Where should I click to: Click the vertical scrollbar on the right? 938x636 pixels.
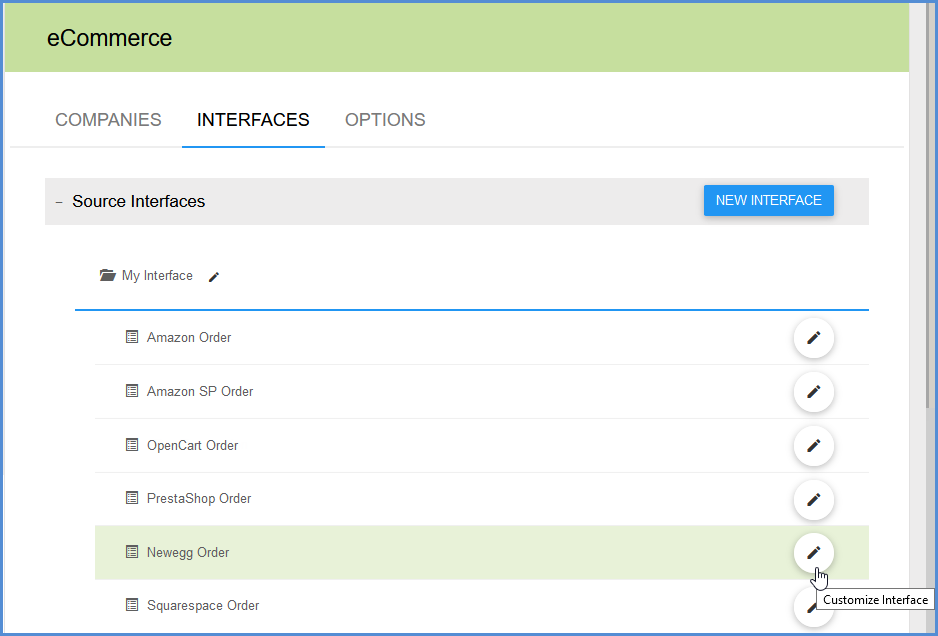click(x=930, y=200)
